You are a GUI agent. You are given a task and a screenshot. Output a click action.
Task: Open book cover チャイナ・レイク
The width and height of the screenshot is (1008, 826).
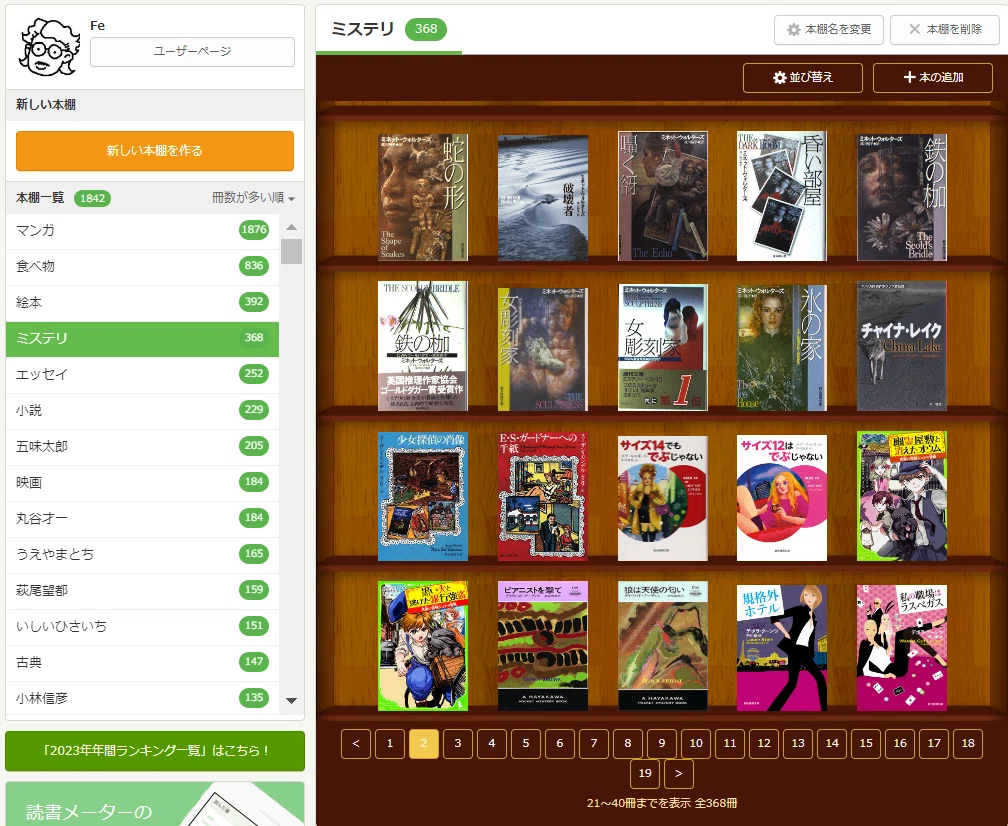click(x=902, y=346)
